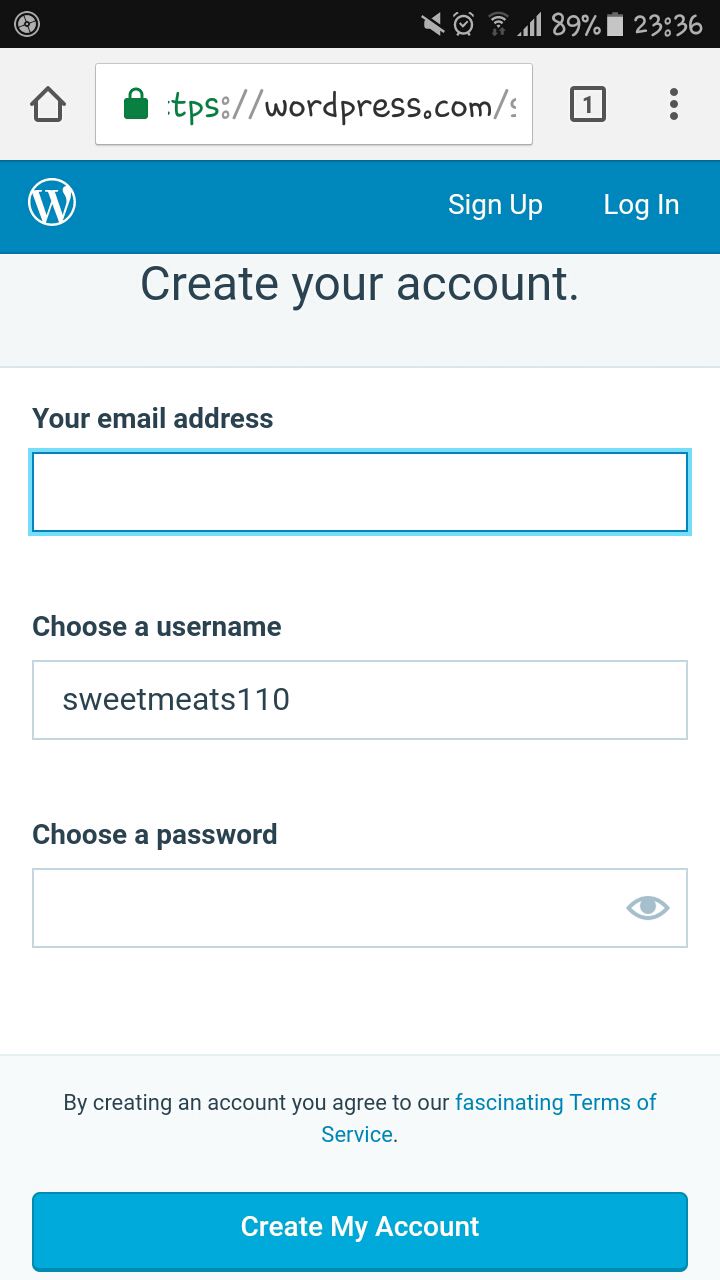Viewport: 720px width, 1280px height.
Task: Go to Sign Up in header
Action: click(495, 205)
